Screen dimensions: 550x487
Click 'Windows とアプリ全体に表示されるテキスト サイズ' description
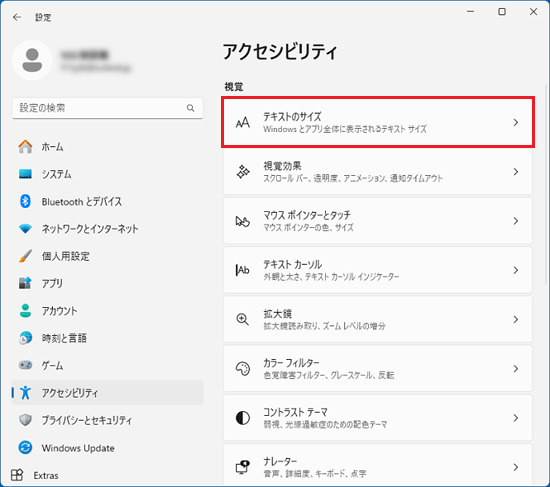click(345, 129)
